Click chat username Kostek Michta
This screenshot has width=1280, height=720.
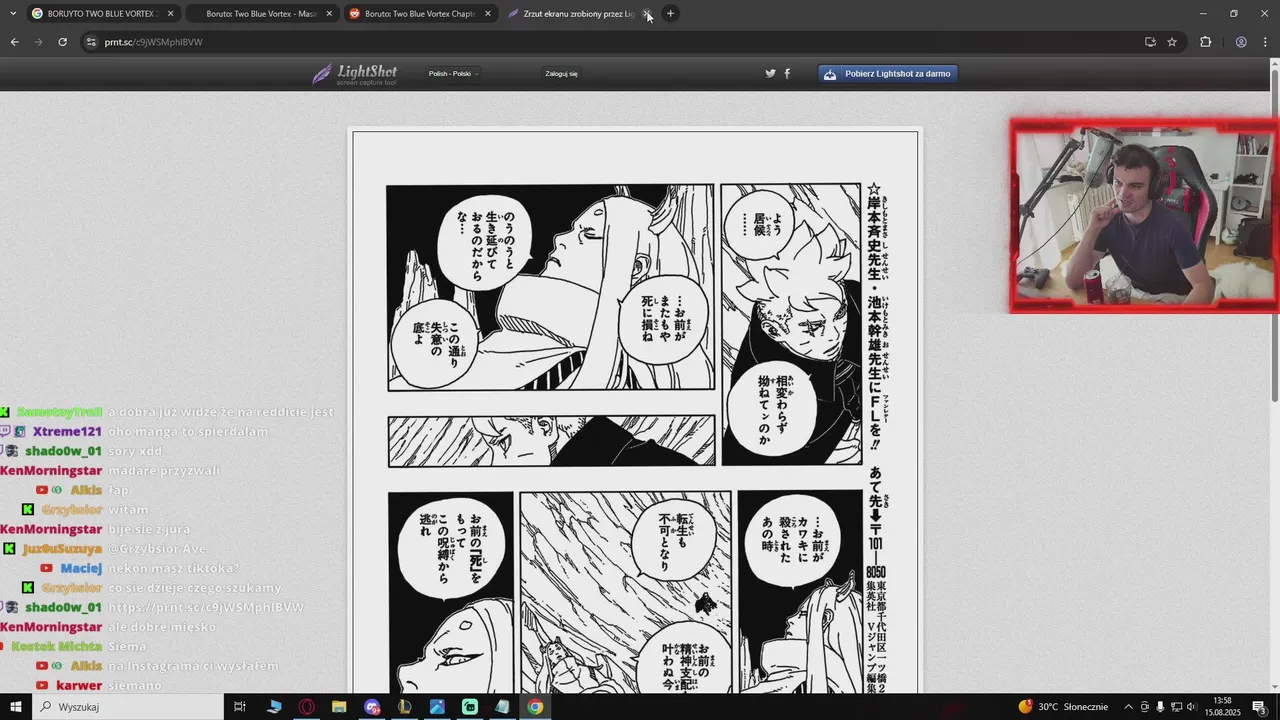coord(56,646)
